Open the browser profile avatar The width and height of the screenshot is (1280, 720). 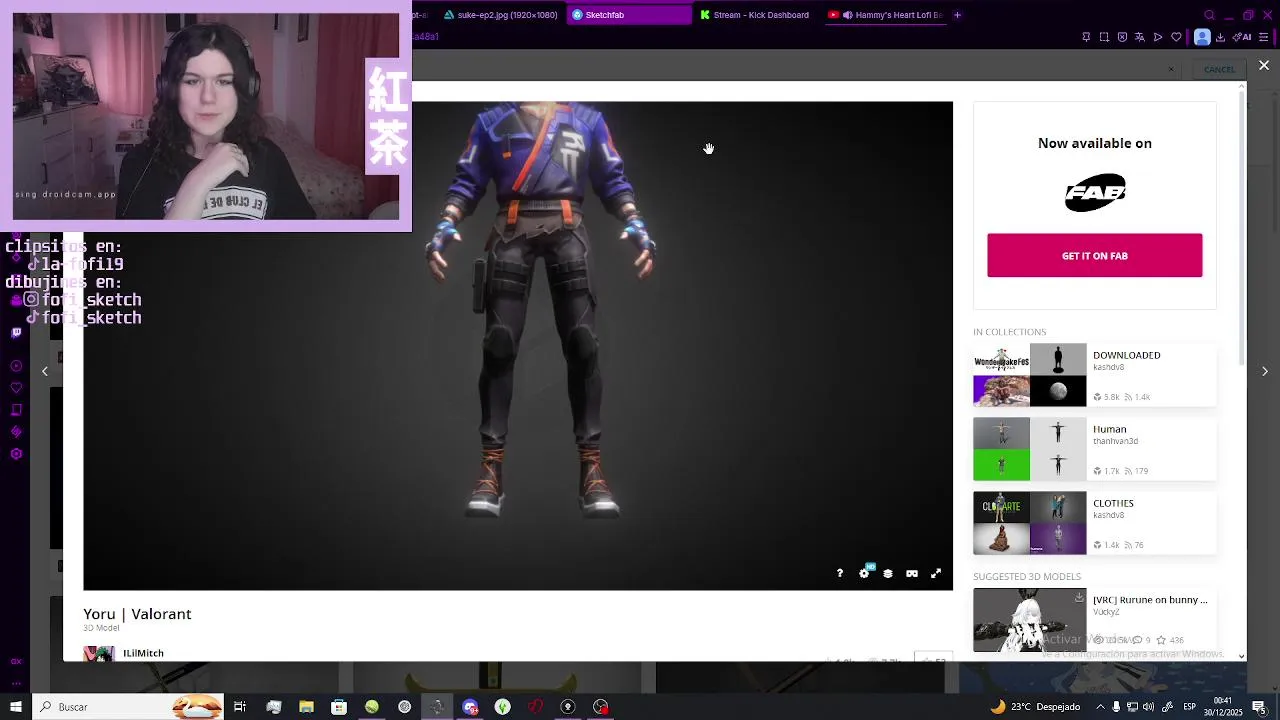tap(1202, 37)
